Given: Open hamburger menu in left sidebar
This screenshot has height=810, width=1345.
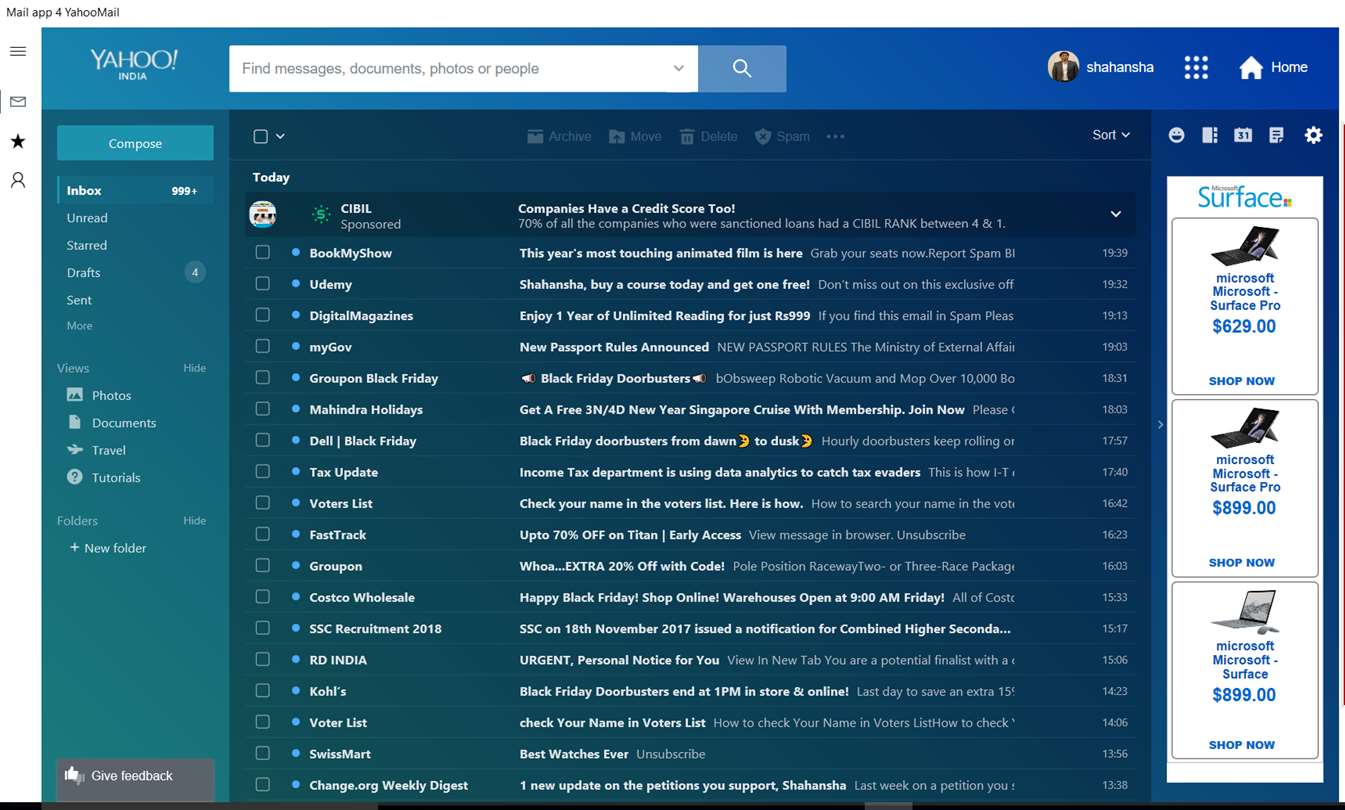Looking at the screenshot, I should click(x=18, y=51).
